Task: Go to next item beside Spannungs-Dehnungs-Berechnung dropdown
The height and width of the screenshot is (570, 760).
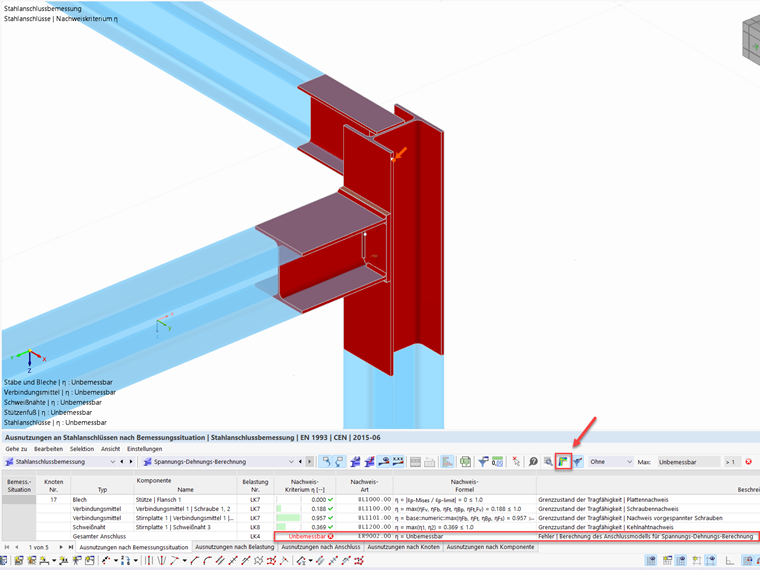Action: tap(309, 461)
